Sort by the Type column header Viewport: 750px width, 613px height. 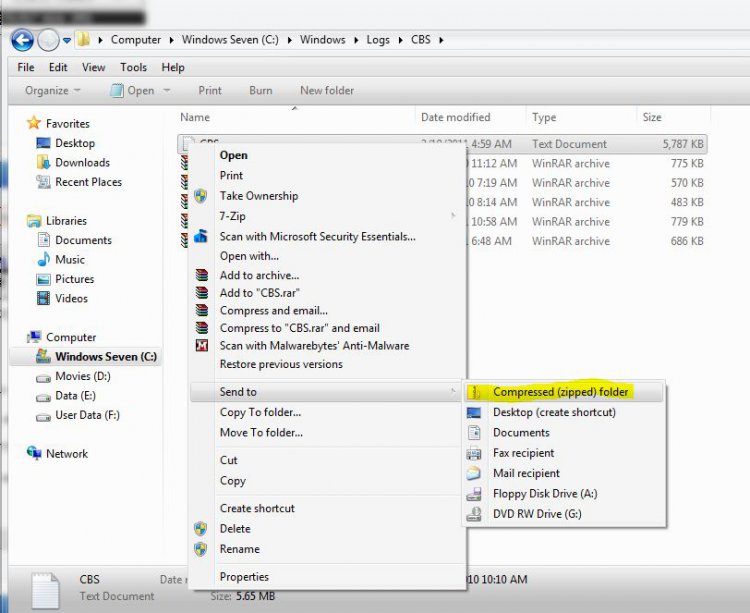544,117
